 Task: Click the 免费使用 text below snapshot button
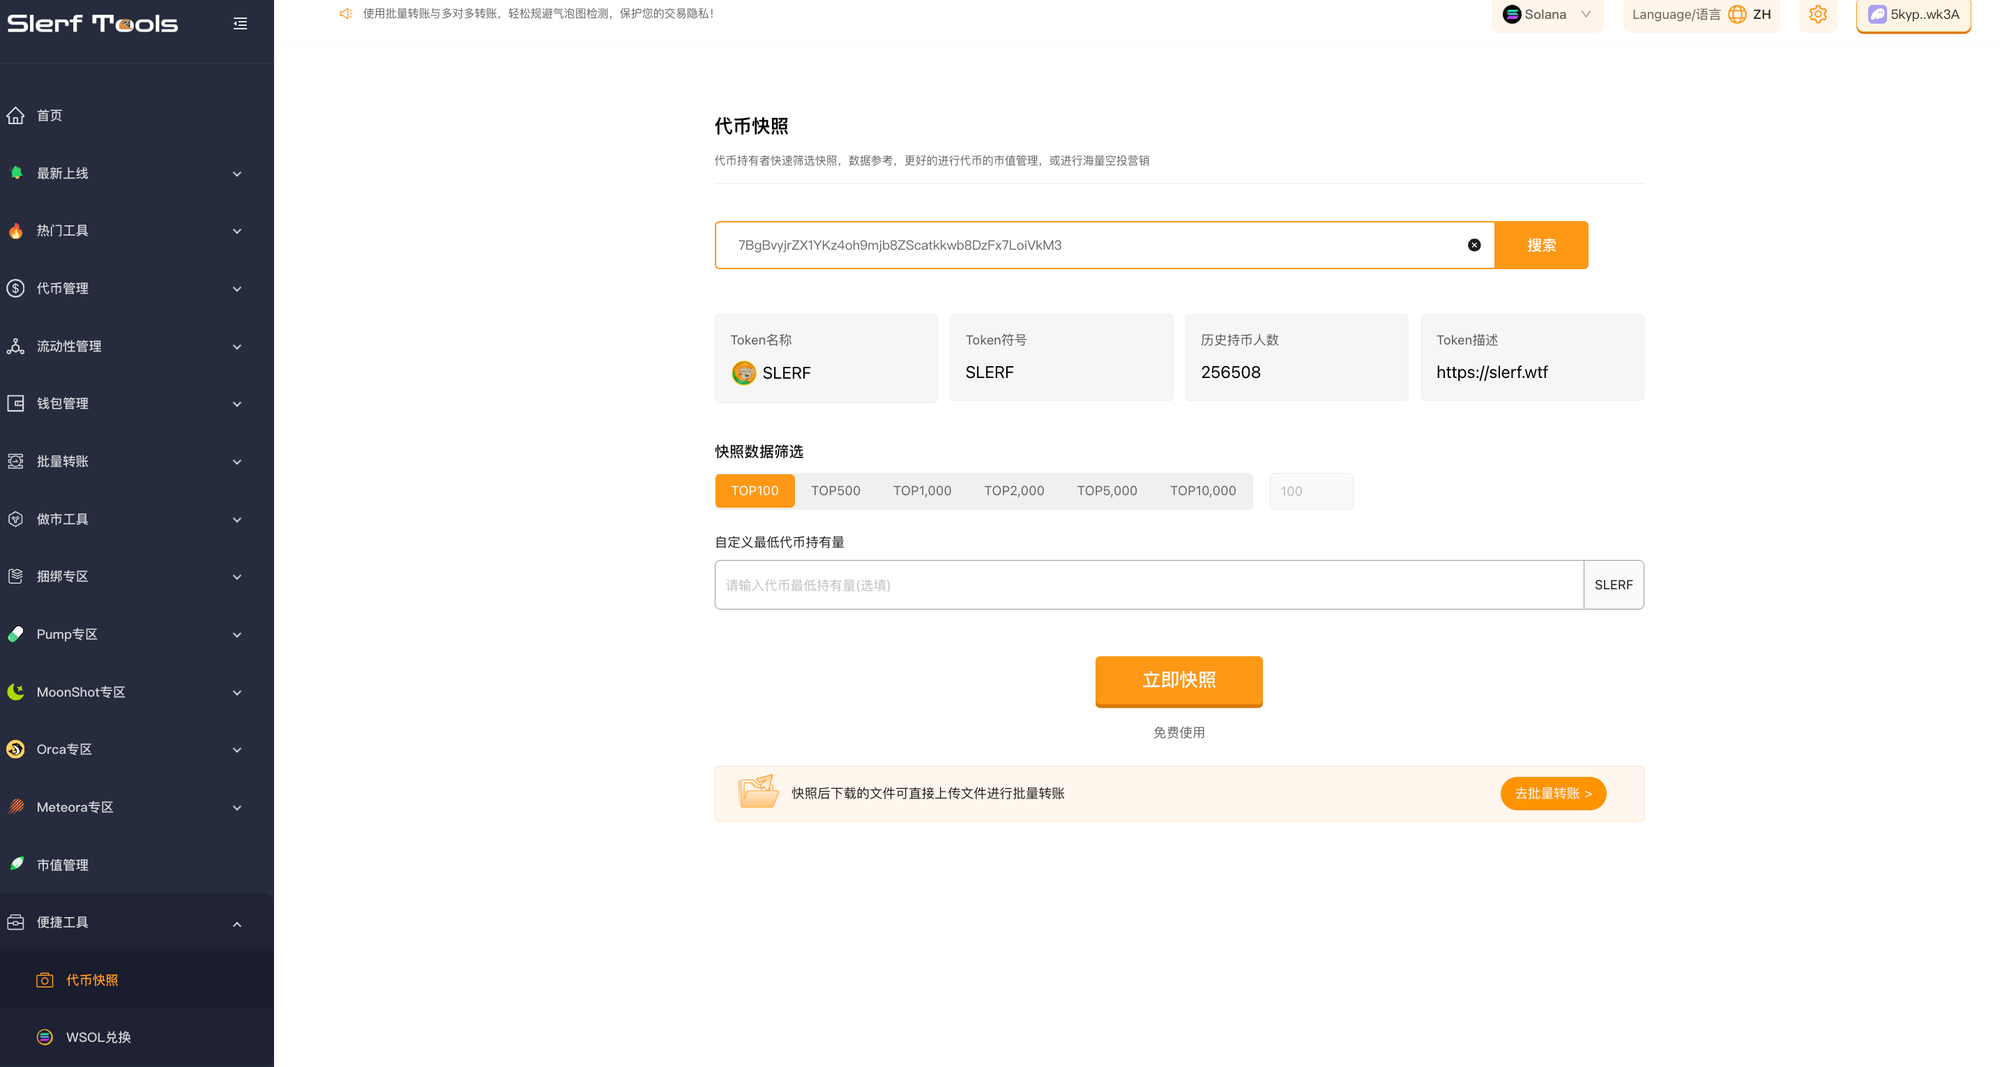point(1179,733)
